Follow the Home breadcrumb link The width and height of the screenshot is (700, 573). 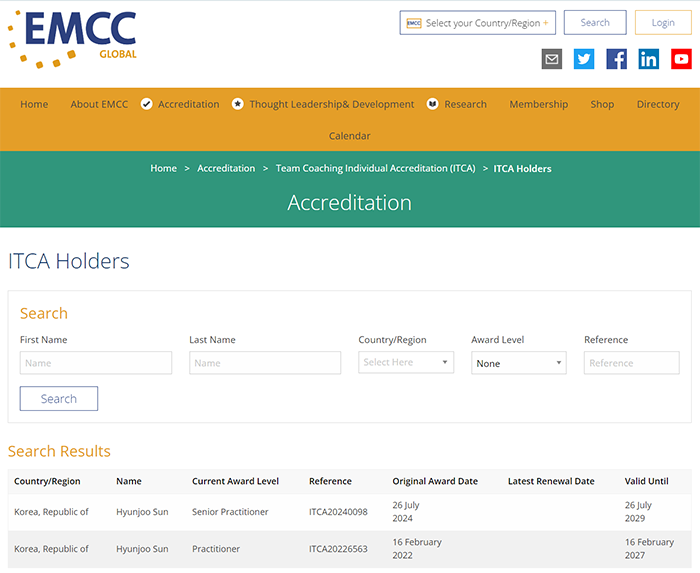(x=163, y=168)
